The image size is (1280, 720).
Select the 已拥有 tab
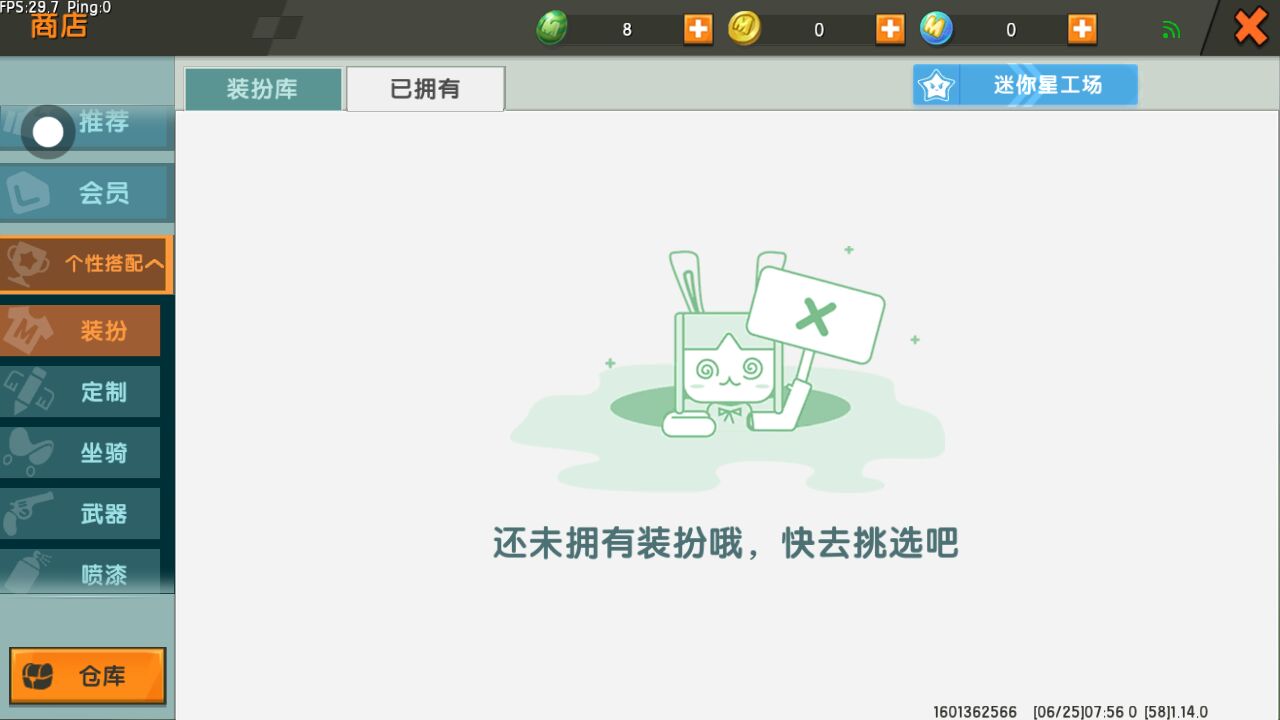425,89
